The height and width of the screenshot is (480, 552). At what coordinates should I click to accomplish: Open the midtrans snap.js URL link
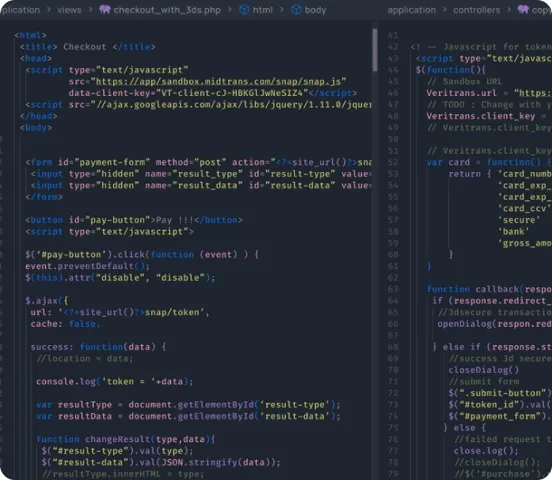pos(218,82)
